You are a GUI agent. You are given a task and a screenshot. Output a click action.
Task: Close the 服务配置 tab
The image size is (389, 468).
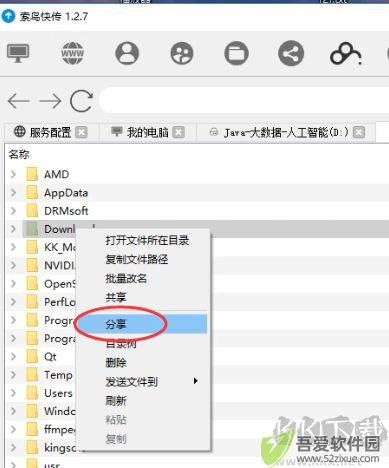pos(81,133)
